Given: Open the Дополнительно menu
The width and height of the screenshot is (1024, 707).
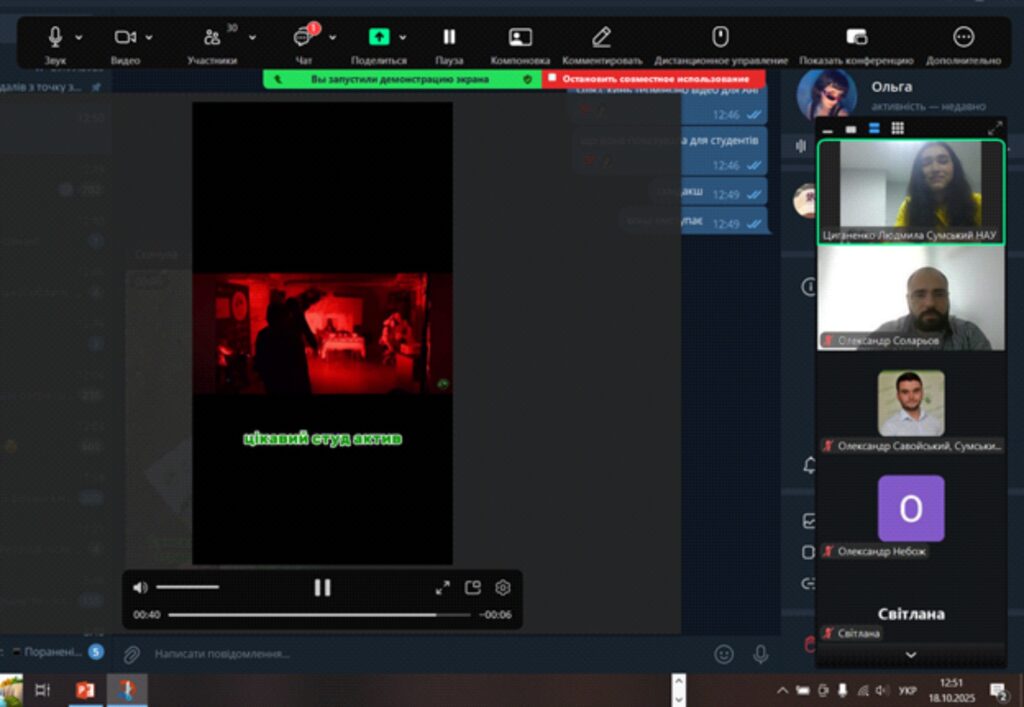Looking at the screenshot, I should (963, 38).
